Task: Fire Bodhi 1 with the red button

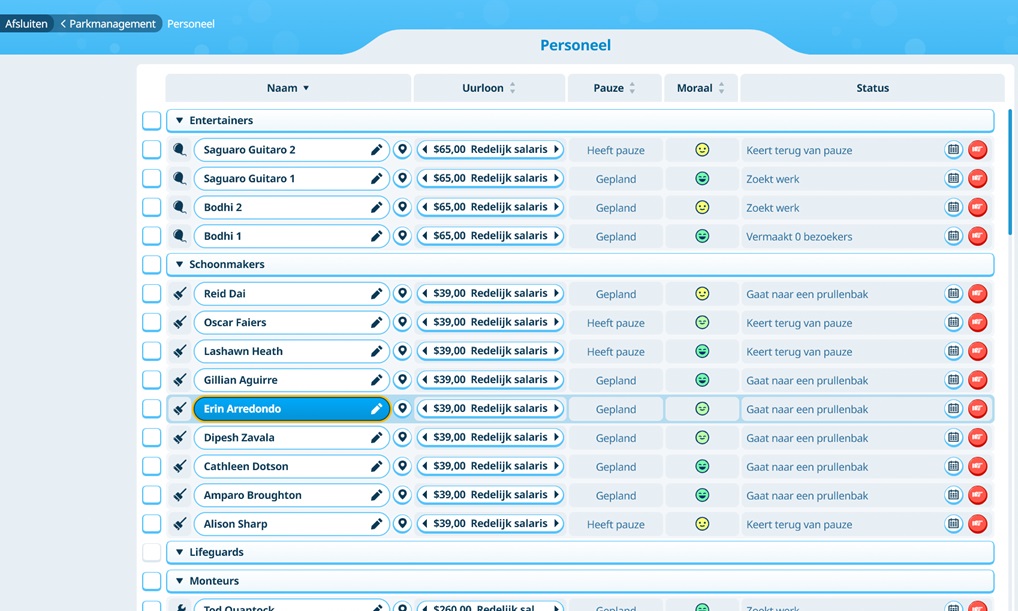Action: coord(978,236)
